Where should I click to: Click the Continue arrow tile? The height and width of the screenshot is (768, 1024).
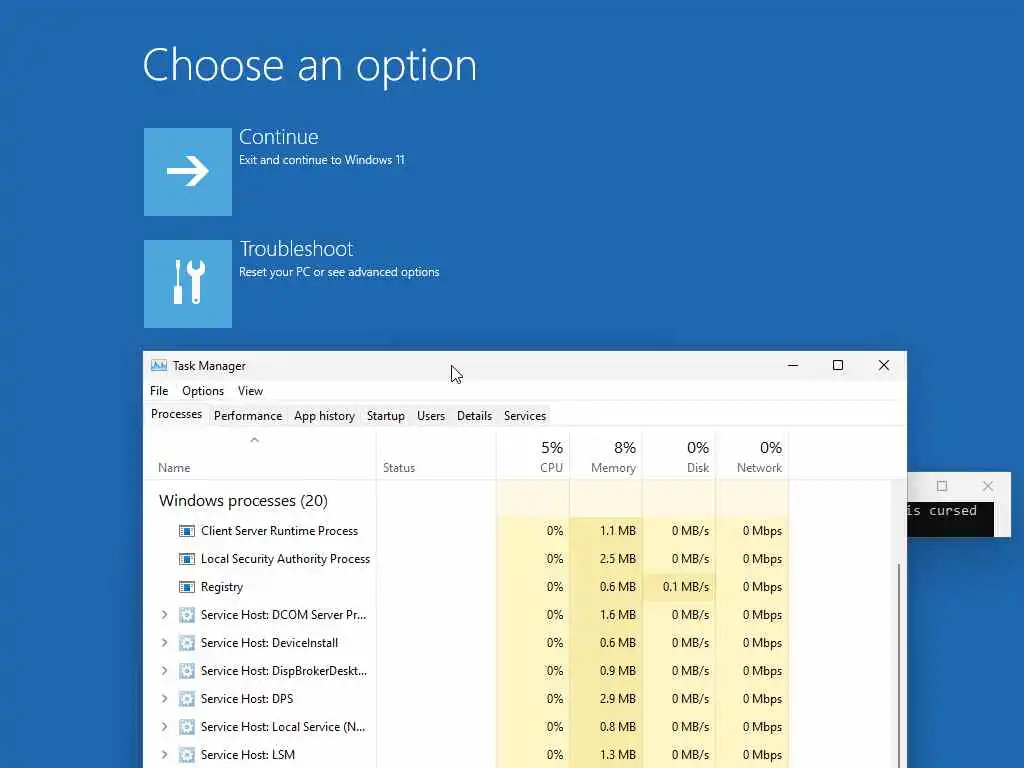[187, 172]
